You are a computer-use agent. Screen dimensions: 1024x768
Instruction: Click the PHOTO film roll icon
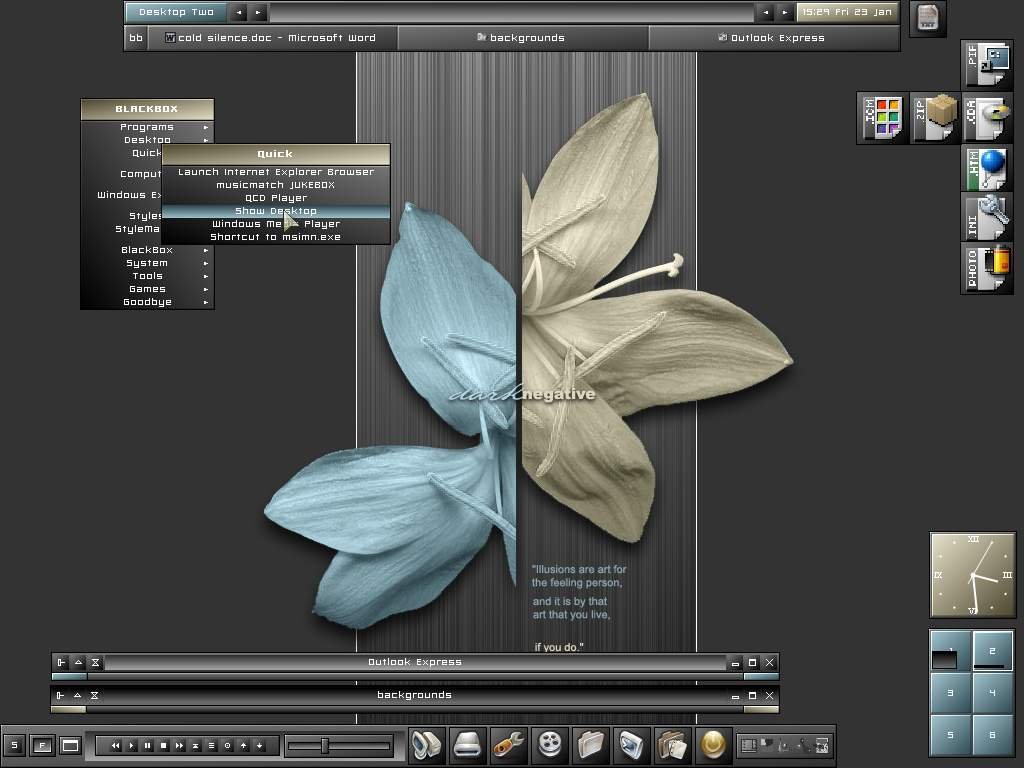click(988, 268)
